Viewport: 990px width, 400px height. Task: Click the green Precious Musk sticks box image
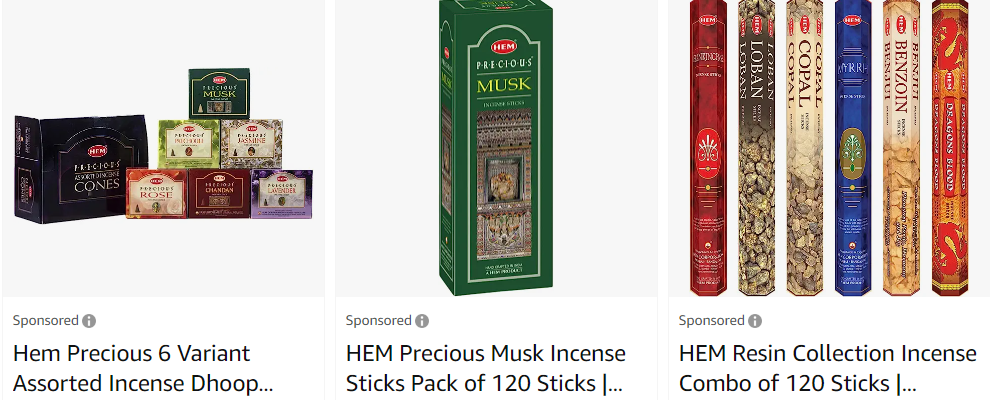(495, 150)
